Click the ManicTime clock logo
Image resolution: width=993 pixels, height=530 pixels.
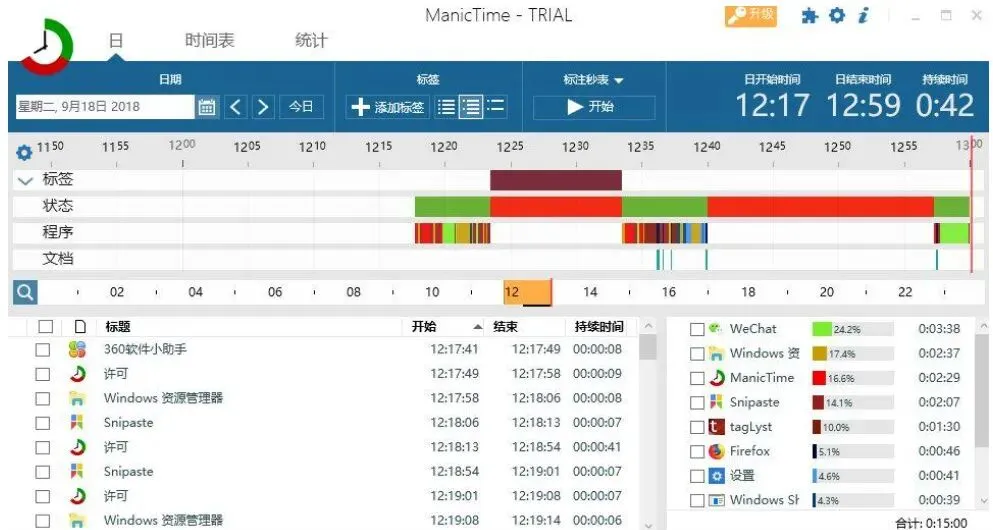(46, 46)
